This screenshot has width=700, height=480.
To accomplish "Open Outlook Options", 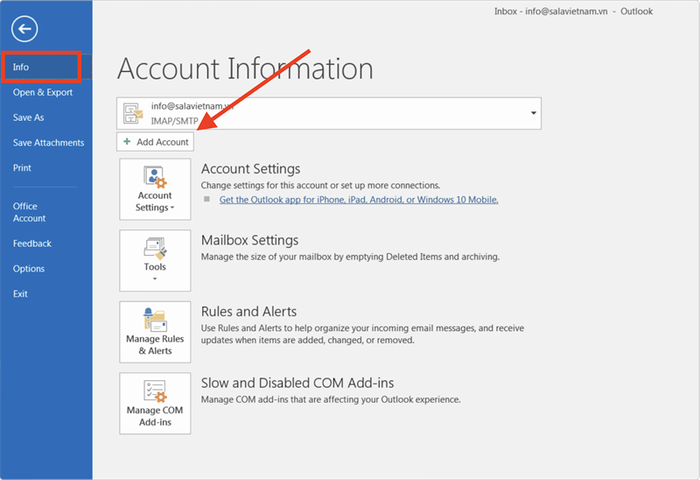I will (x=29, y=269).
